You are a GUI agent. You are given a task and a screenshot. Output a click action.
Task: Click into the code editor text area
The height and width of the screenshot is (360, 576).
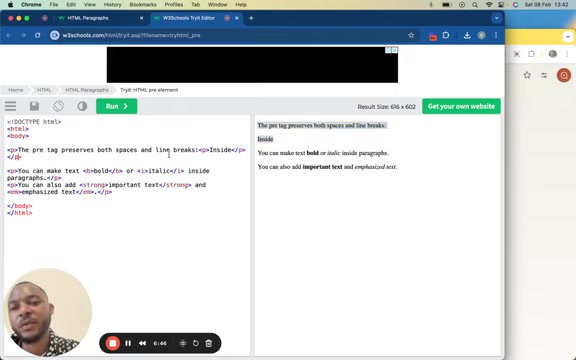click(x=127, y=235)
